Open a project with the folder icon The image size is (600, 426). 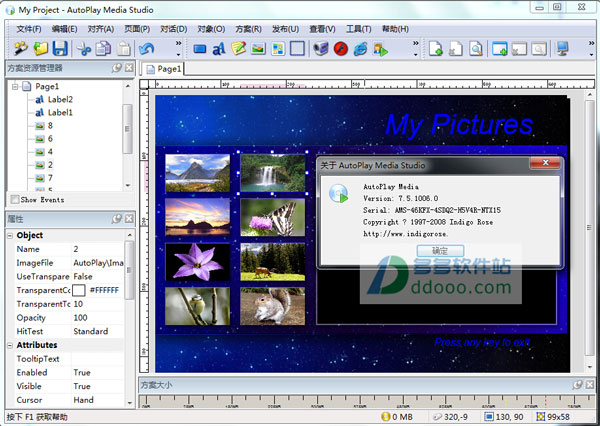41,49
